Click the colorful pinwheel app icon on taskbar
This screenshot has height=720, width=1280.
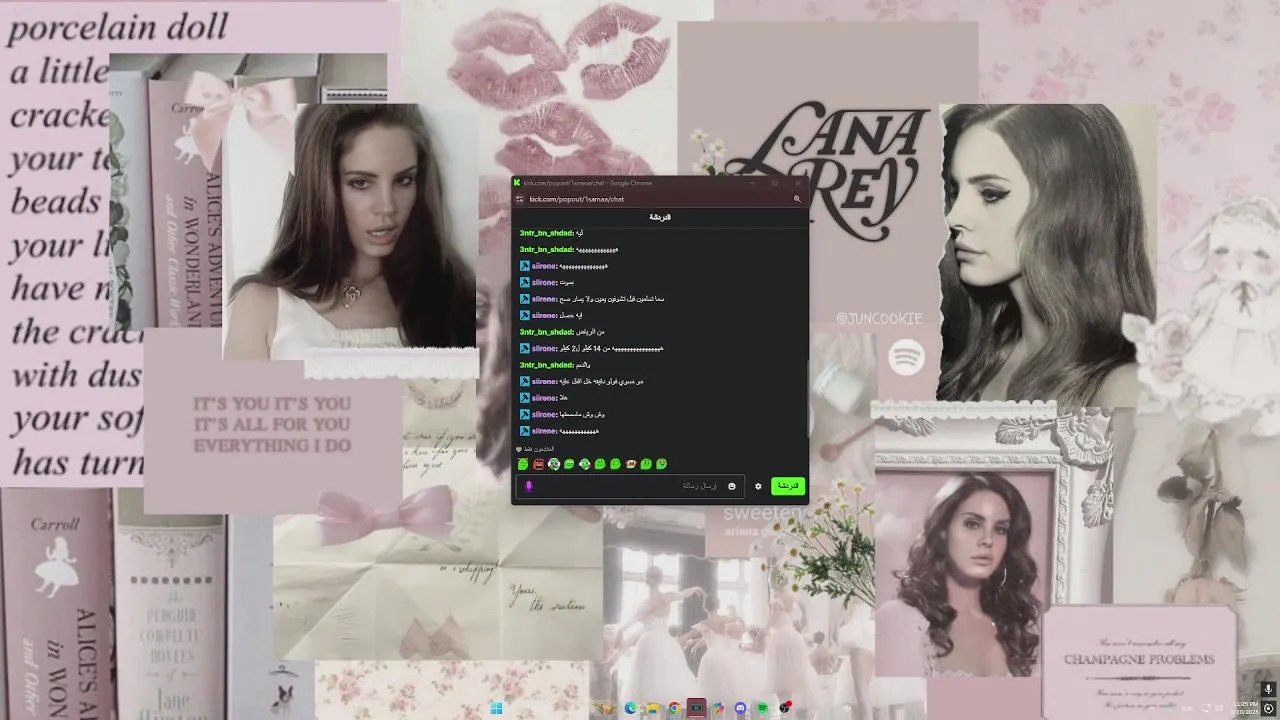[718, 708]
